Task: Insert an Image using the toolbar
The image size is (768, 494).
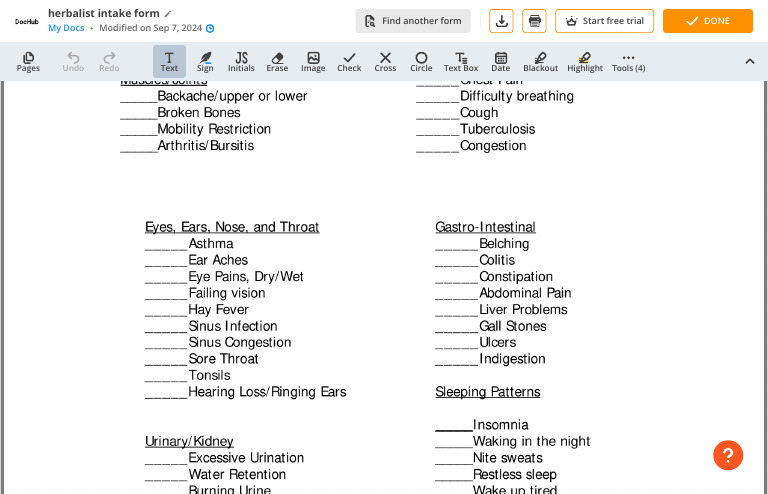Action: (313, 62)
